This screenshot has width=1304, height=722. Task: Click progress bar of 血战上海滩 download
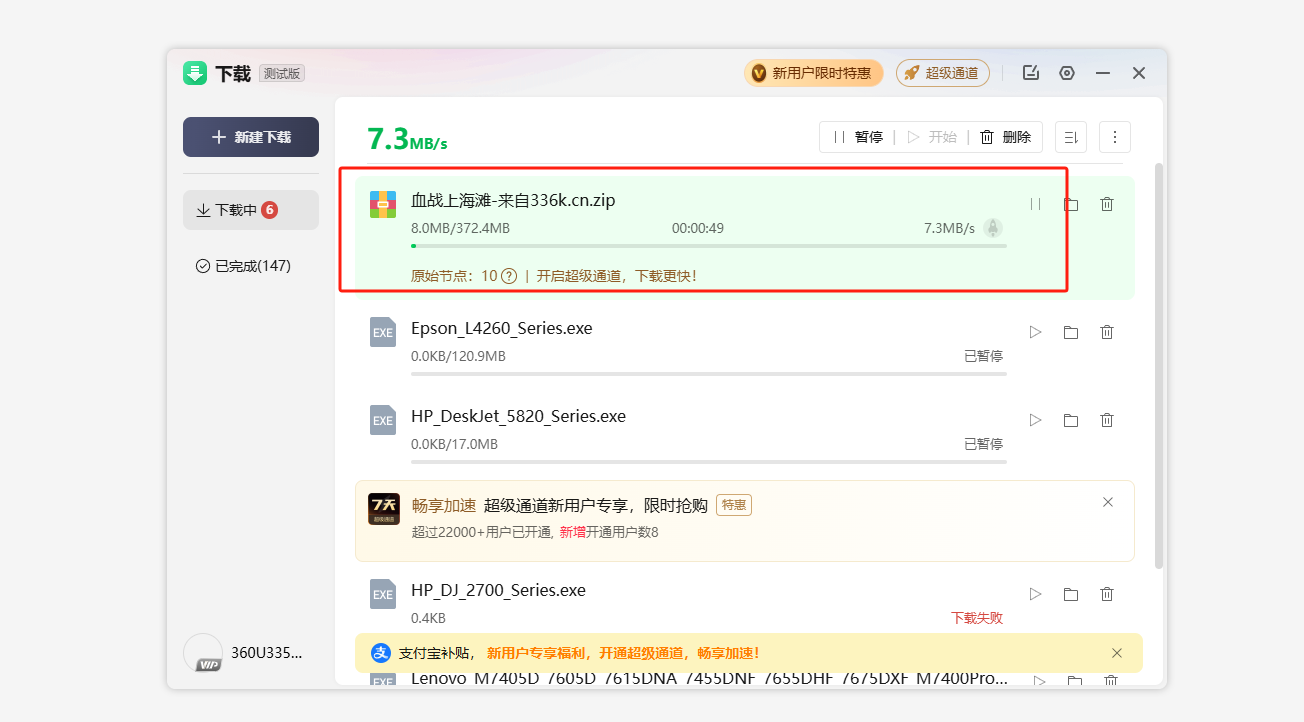pos(709,245)
